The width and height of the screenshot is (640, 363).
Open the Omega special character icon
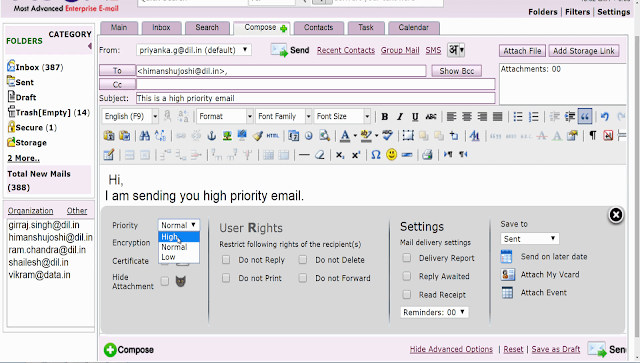pyautogui.click(x=376, y=155)
